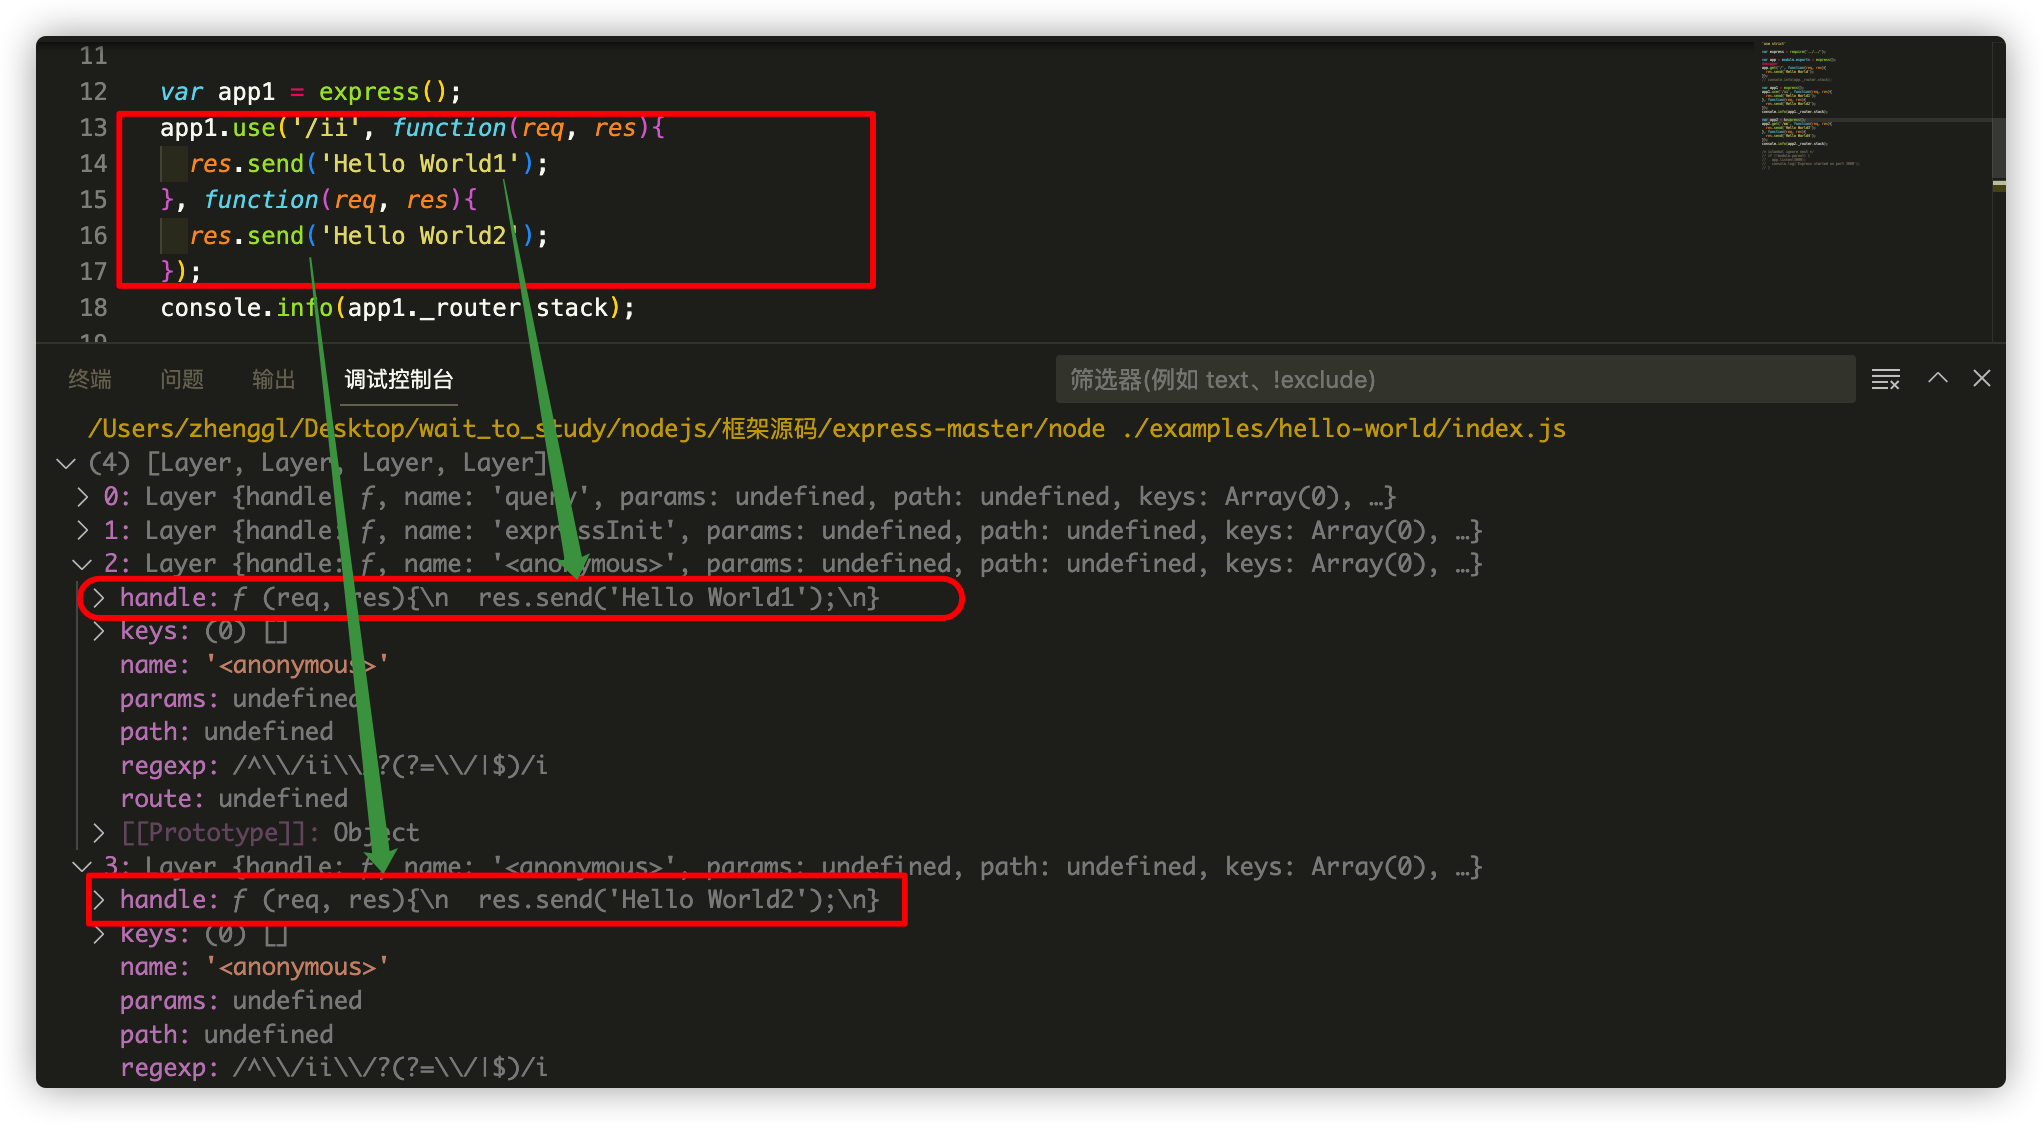Click the app1.use('/ii', function line

[413, 128]
